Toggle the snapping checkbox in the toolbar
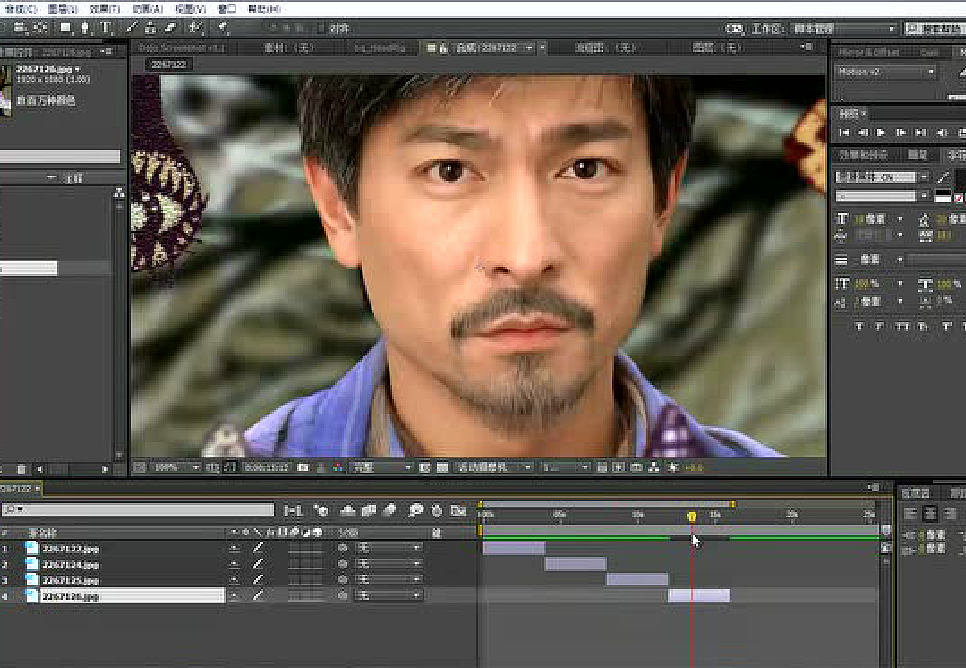 point(321,28)
